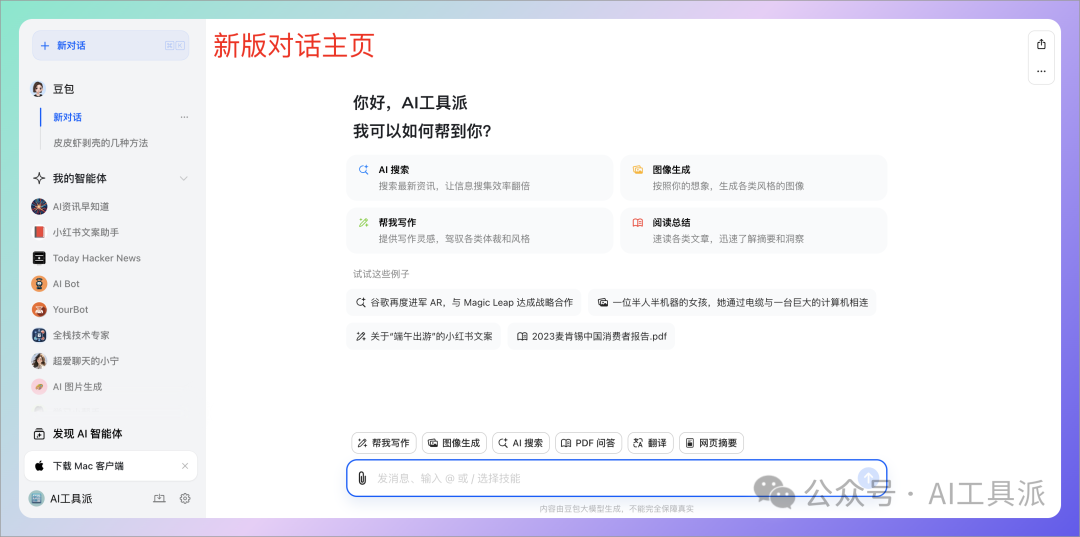Open the 新对话 conversation in sidebar
1080x537 pixels.
pyautogui.click(x=68, y=118)
